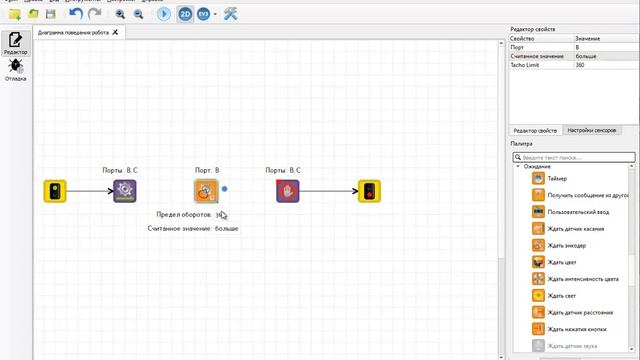Select the Ждать цвет palette block

554,262
